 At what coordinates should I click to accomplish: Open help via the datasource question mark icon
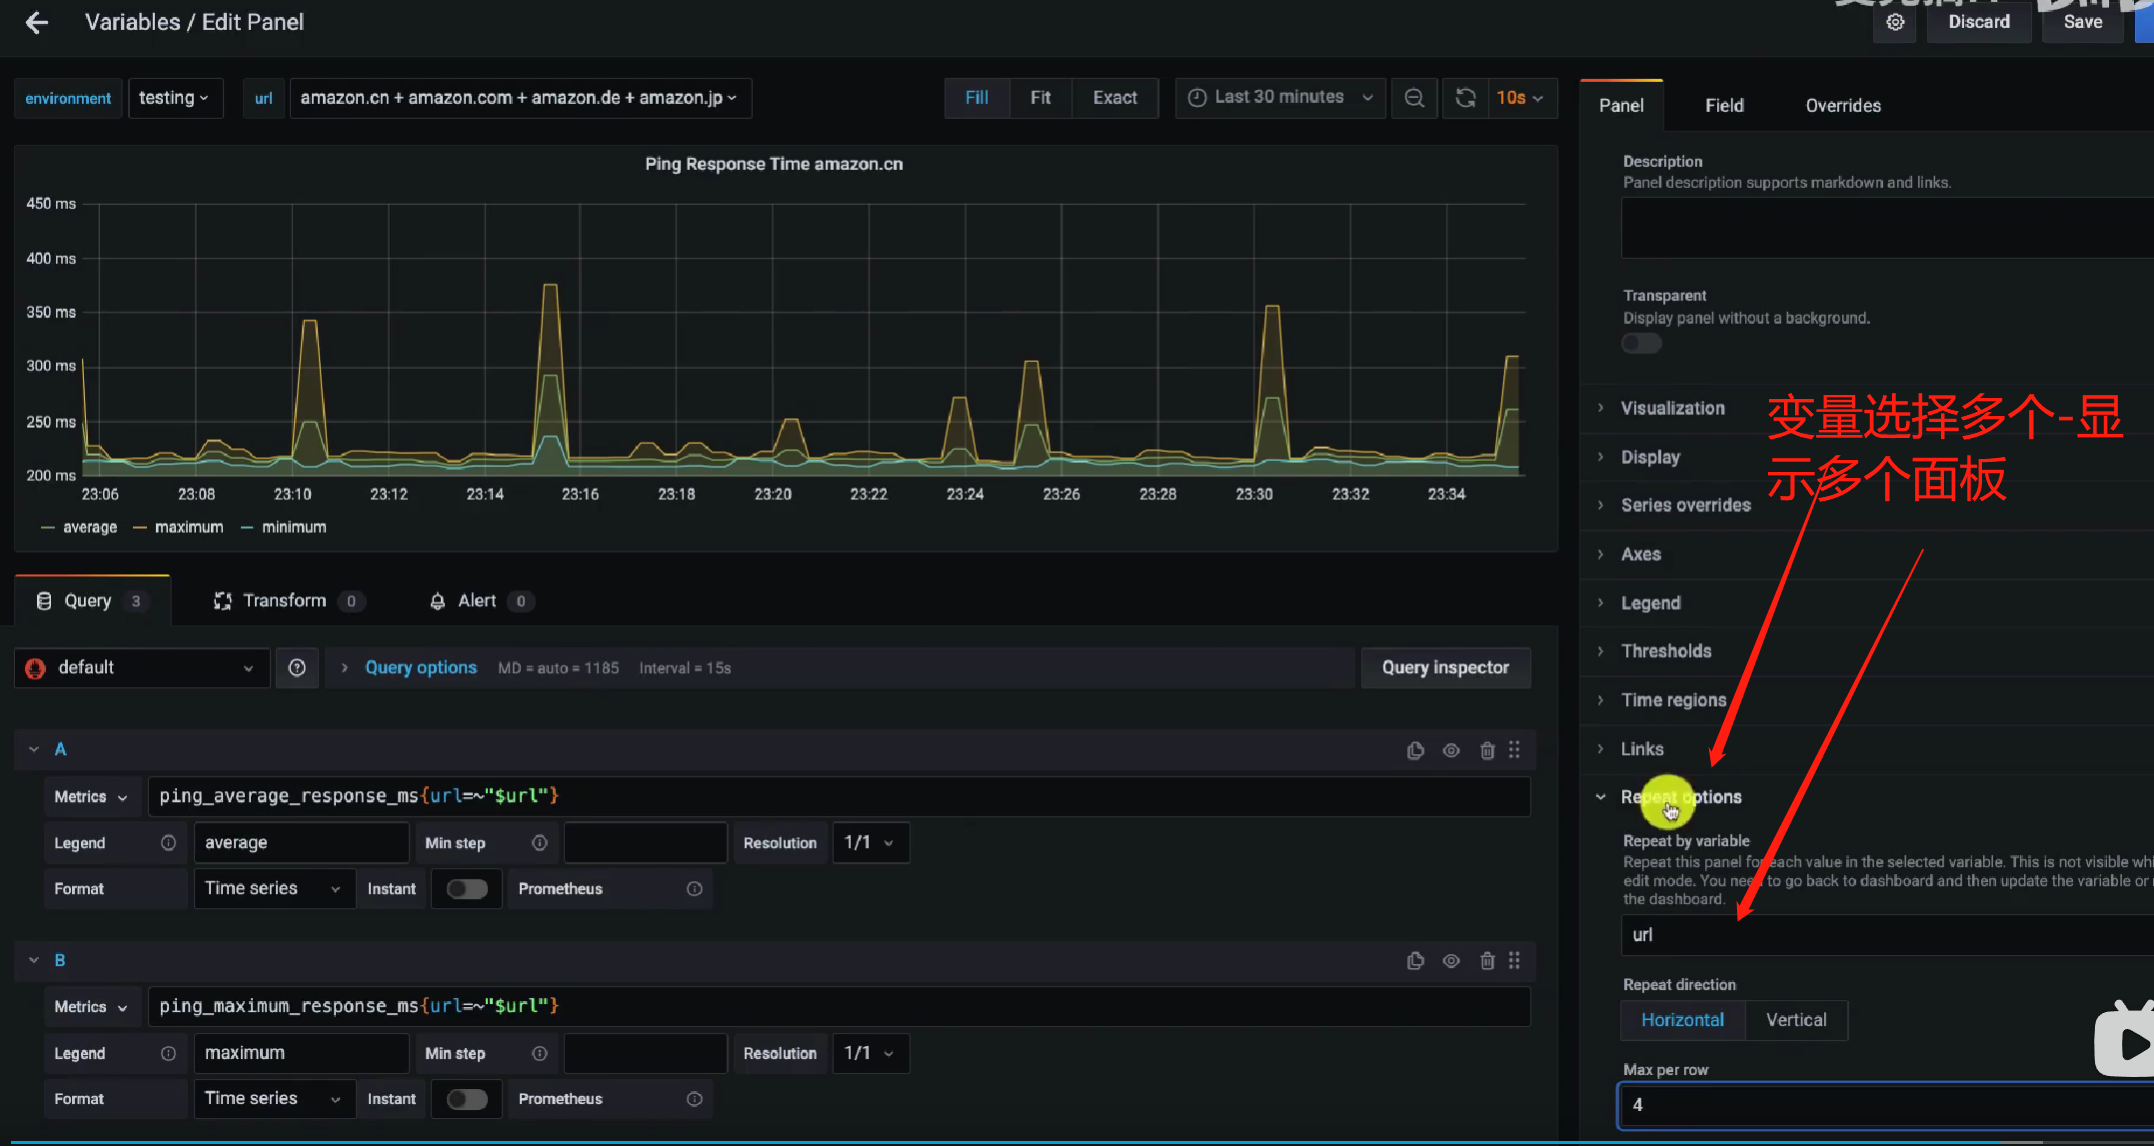296,667
